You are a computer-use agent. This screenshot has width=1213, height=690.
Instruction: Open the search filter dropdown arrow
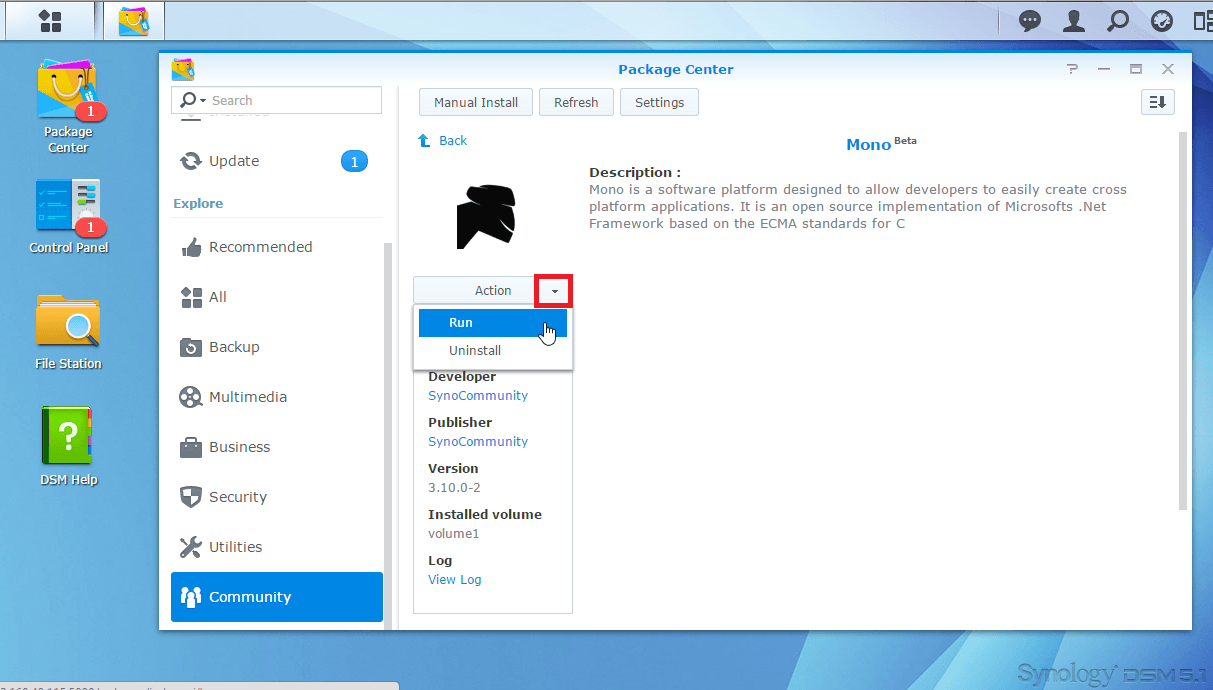tap(203, 101)
